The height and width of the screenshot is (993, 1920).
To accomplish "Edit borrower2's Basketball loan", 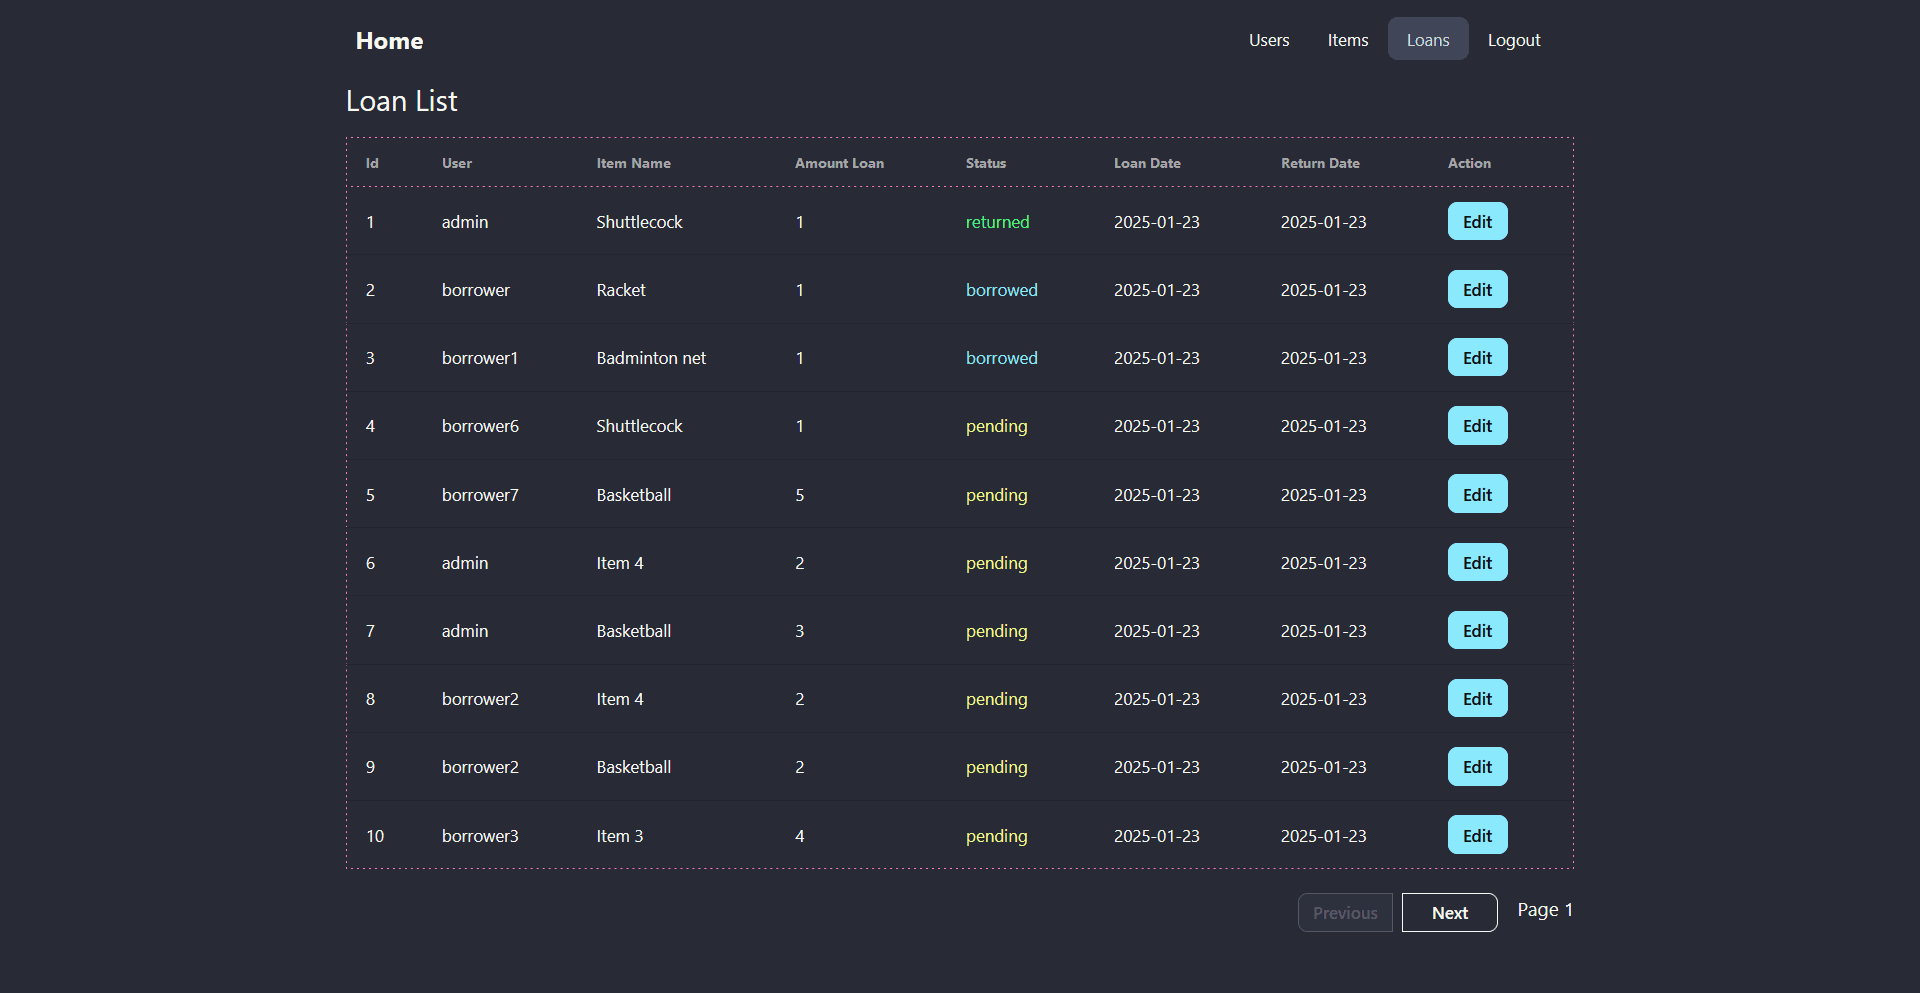I will 1477,767.
